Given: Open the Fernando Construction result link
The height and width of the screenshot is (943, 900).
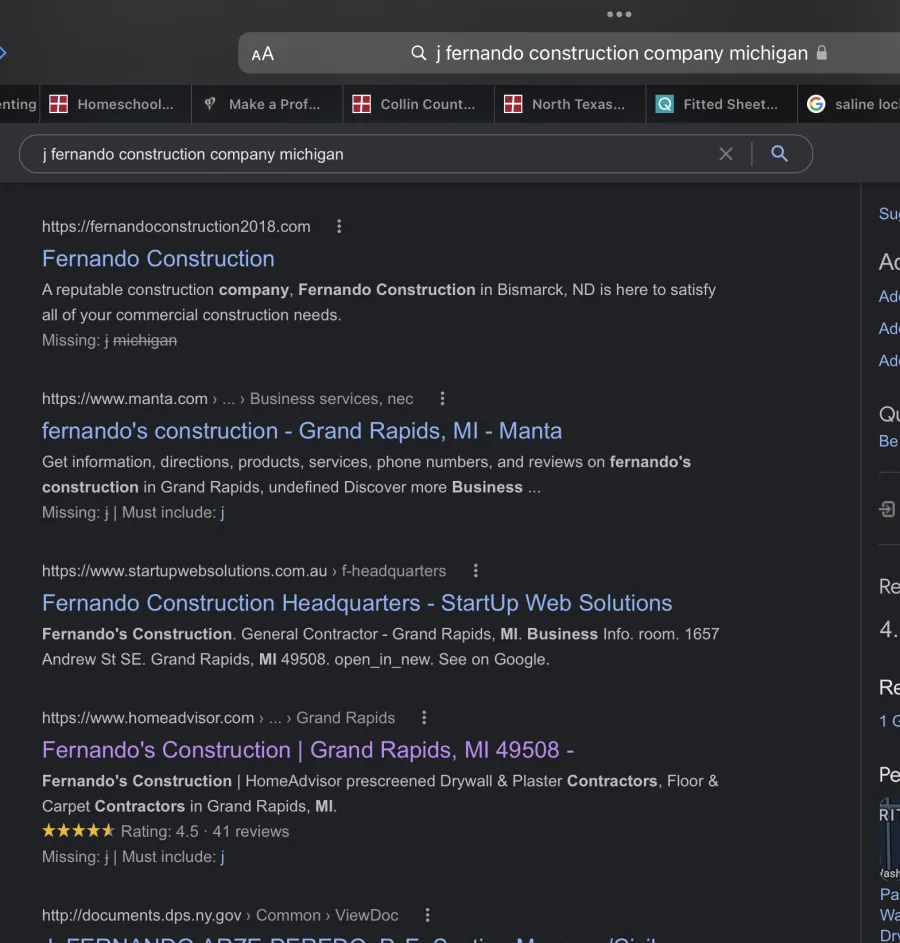Looking at the screenshot, I should pos(158,259).
